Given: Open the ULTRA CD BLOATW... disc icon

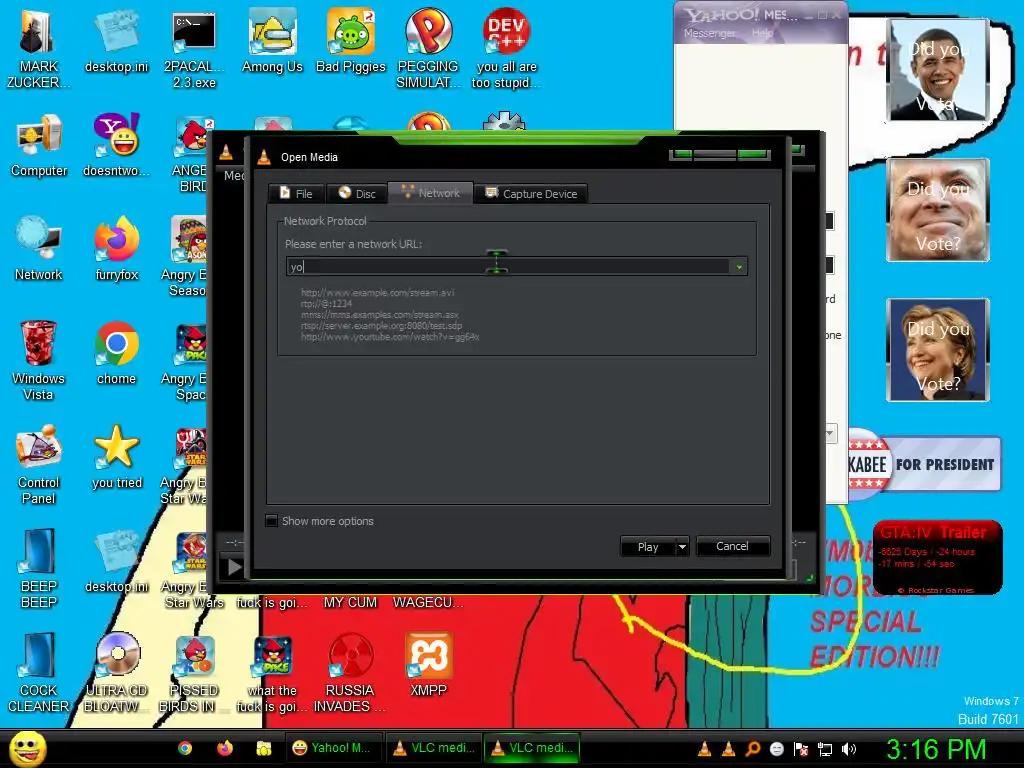Looking at the screenshot, I should [x=116, y=673].
